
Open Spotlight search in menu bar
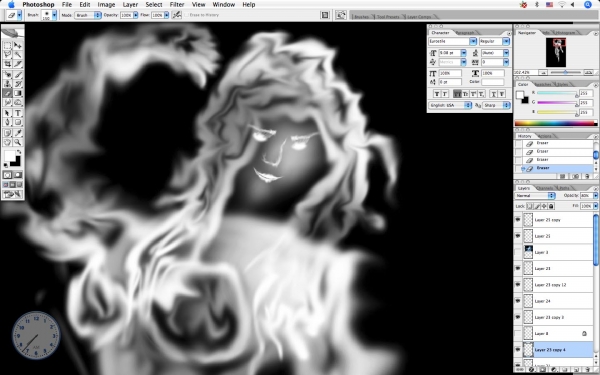[588, 5]
